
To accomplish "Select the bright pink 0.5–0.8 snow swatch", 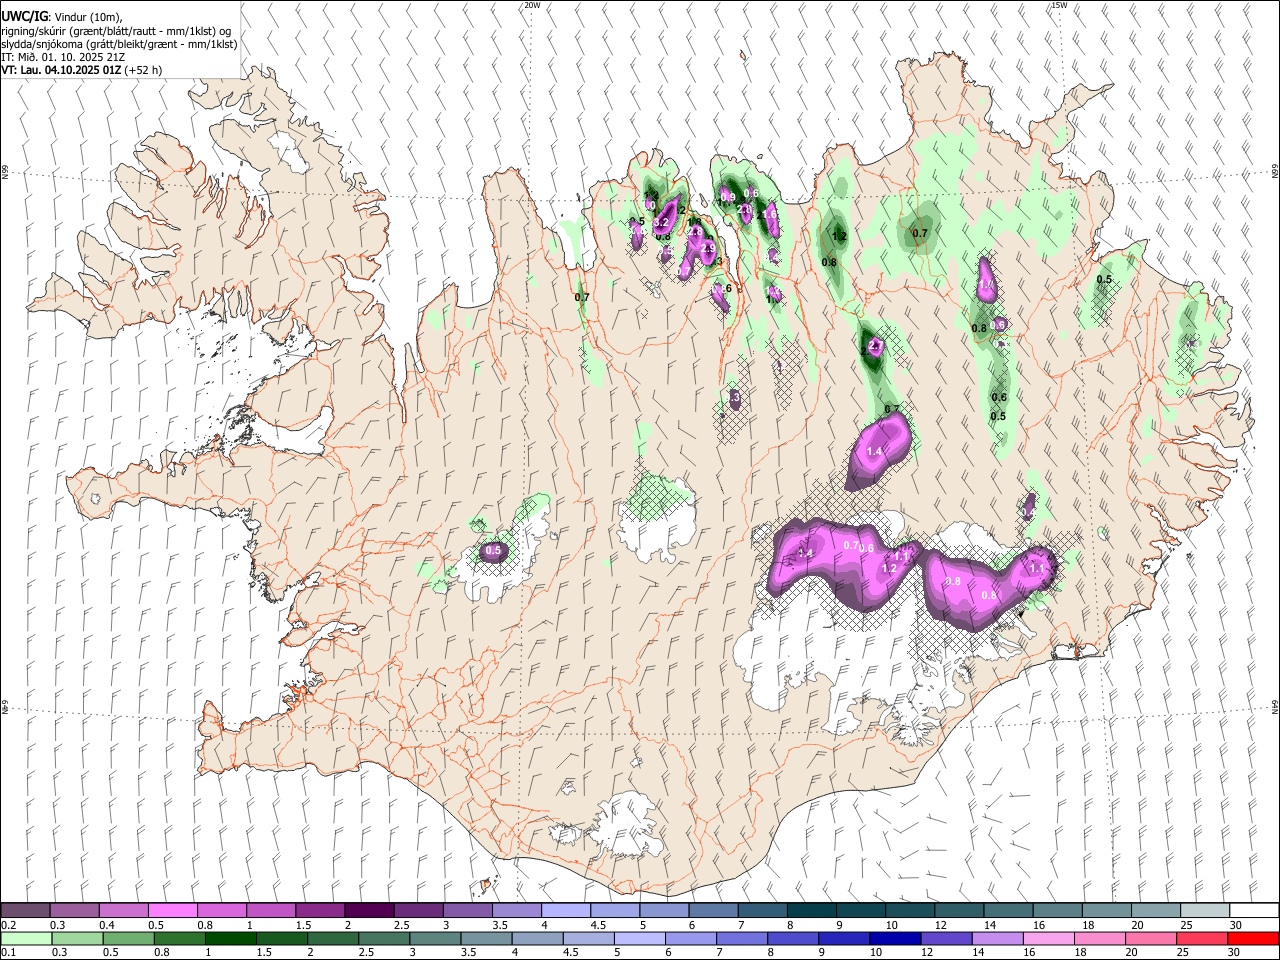I will click(173, 911).
